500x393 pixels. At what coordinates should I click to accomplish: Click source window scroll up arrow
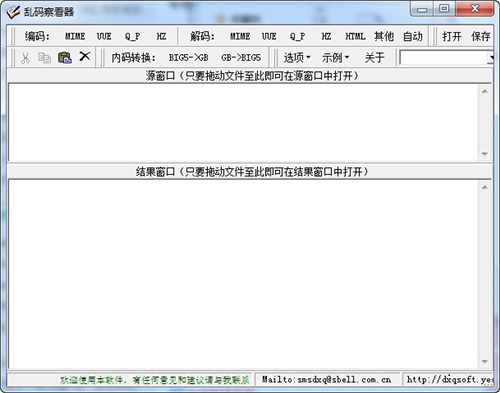(x=485, y=91)
